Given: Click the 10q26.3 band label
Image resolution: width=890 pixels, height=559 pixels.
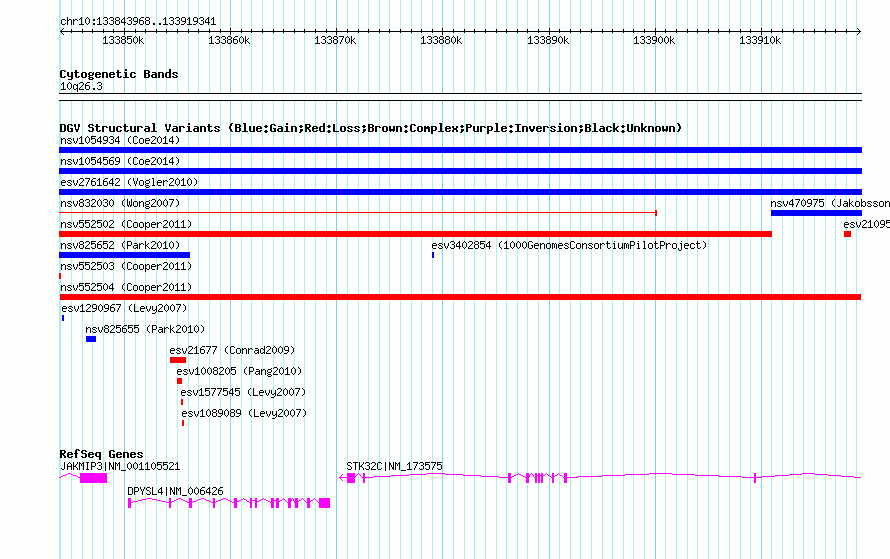Looking at the screenshot, I should [x=81, y=86].
